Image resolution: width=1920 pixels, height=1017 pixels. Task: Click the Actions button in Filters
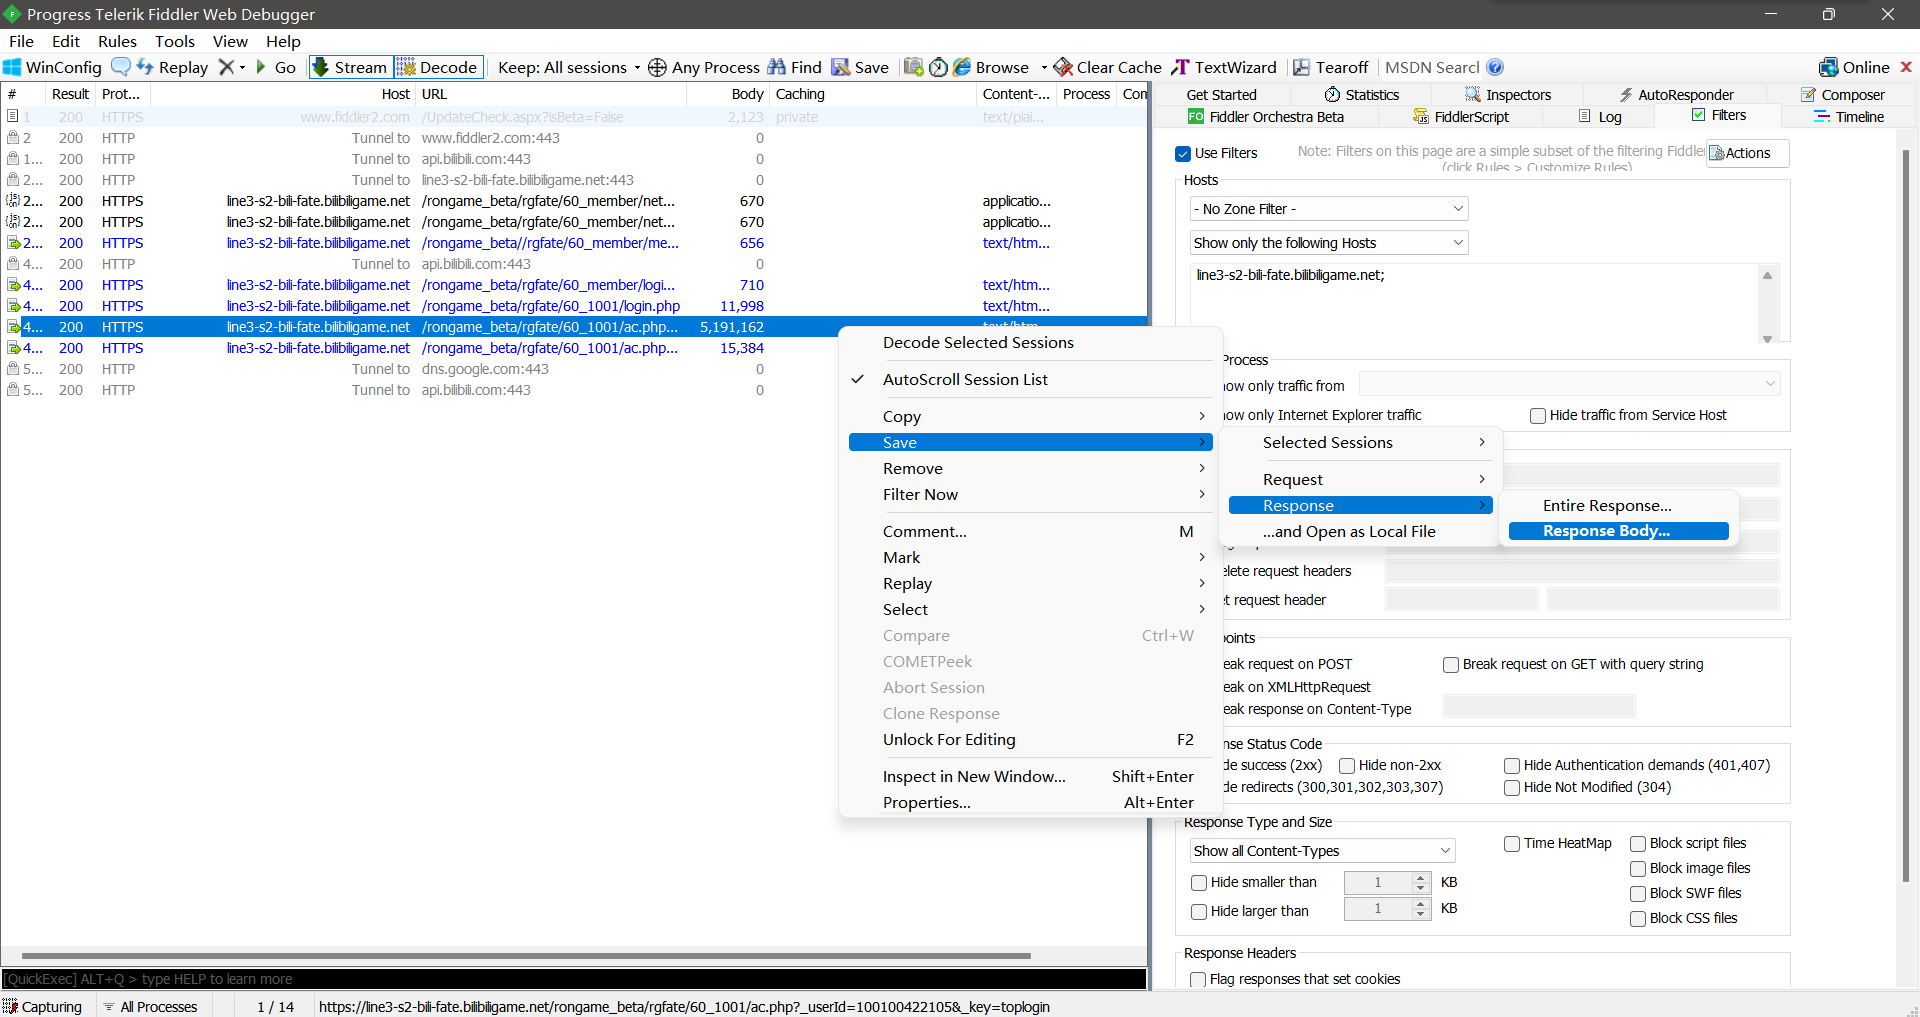click(x=1747, y=153)
